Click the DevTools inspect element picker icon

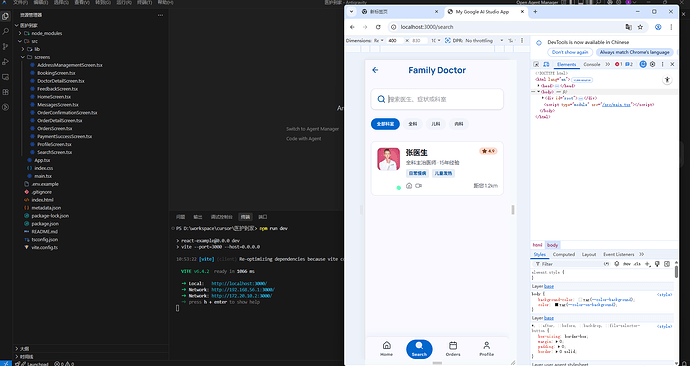[x=536, y=64]
